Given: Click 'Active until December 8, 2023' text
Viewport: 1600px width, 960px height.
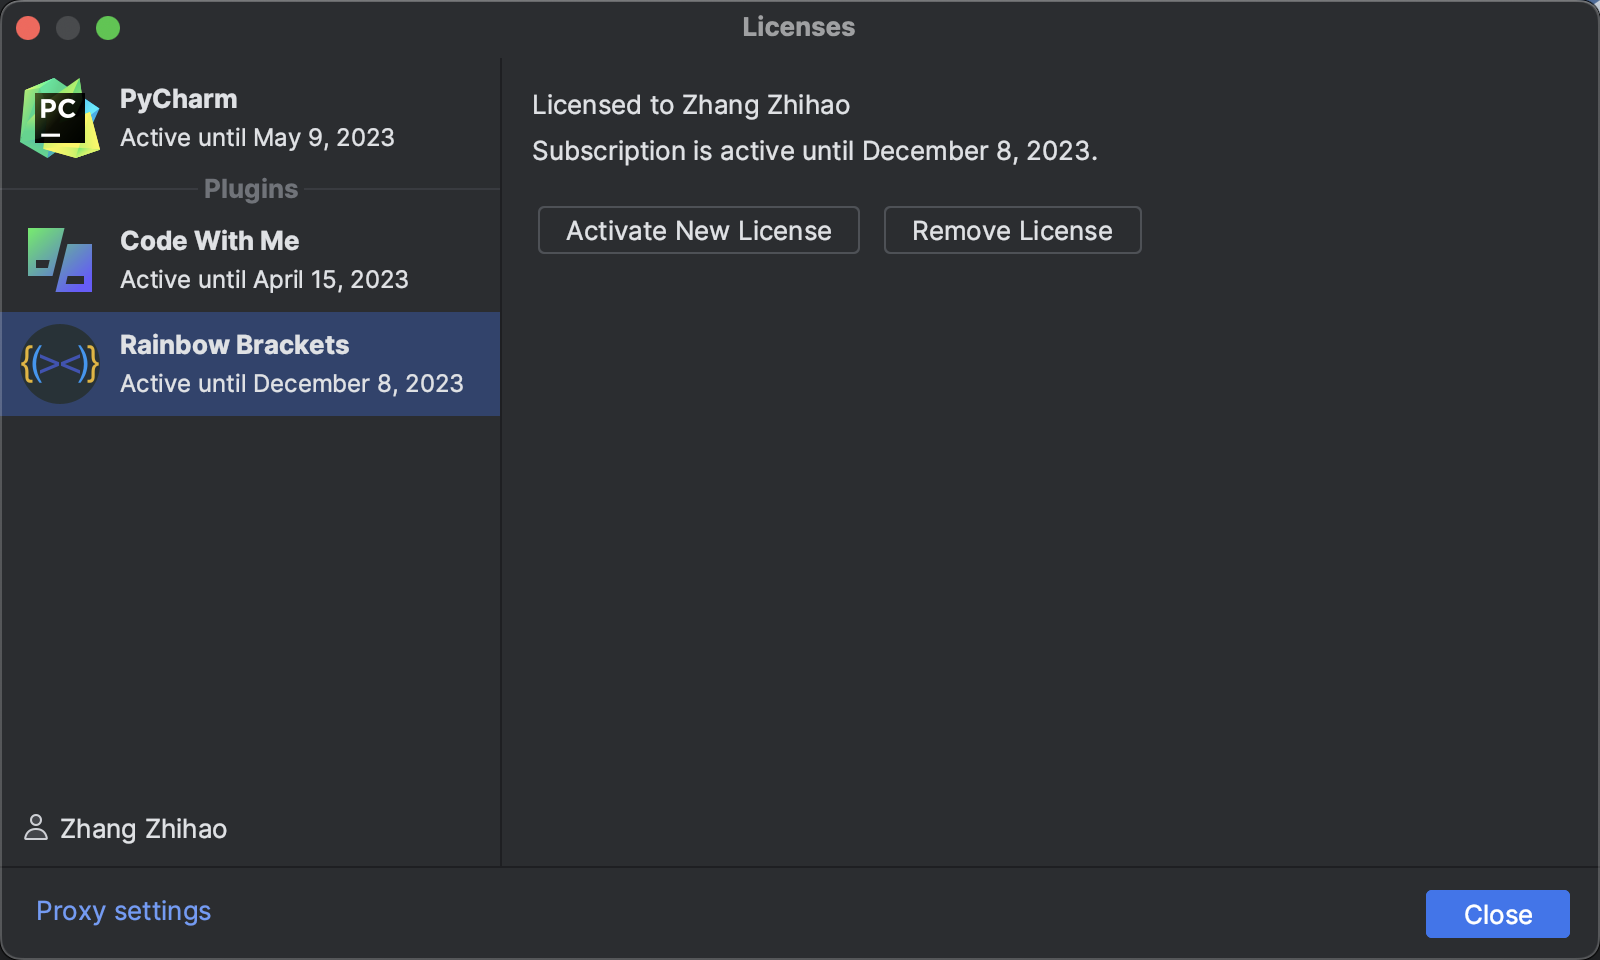Looking at the screenshot, I should [x=291, y=383].
